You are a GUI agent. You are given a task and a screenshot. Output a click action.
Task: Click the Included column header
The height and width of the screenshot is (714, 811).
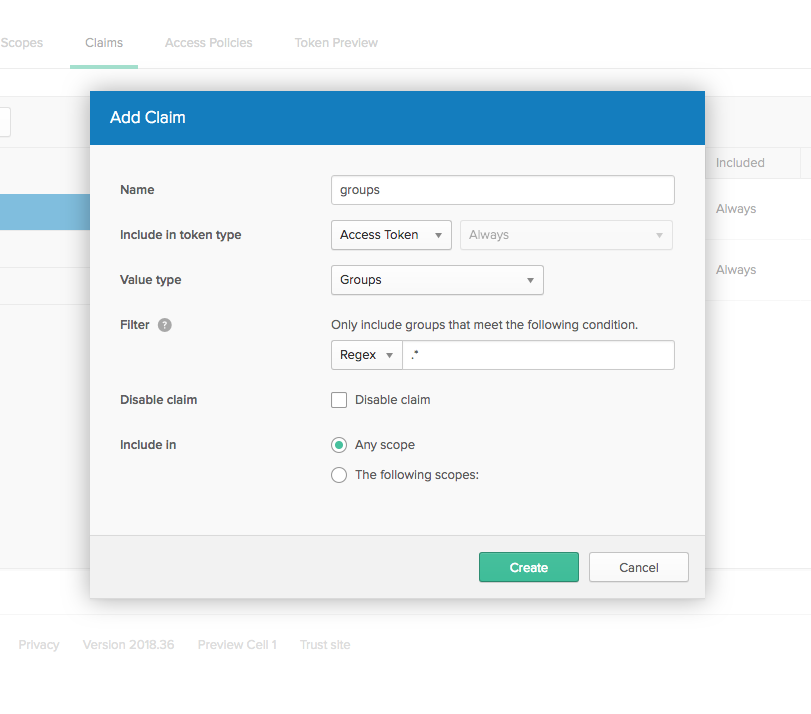pyautogui.click(x=740, y=163)
